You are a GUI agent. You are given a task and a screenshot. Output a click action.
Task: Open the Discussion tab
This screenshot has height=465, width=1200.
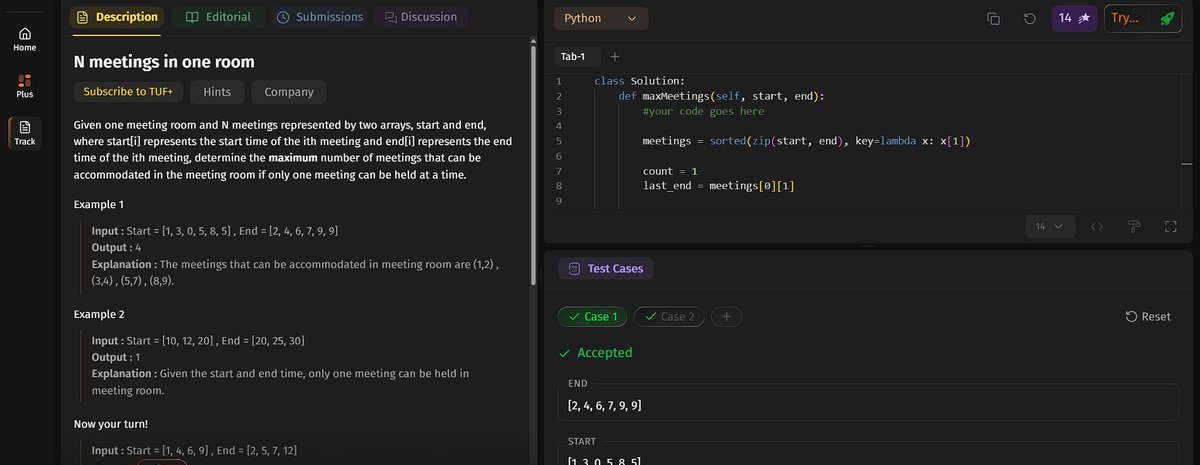coord(421,17)
